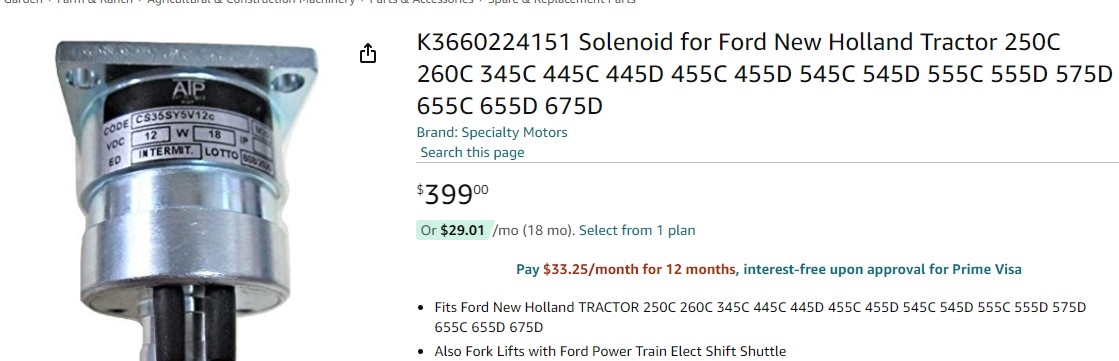
Task: Click the Search this page link
Action: click(472, 152)
